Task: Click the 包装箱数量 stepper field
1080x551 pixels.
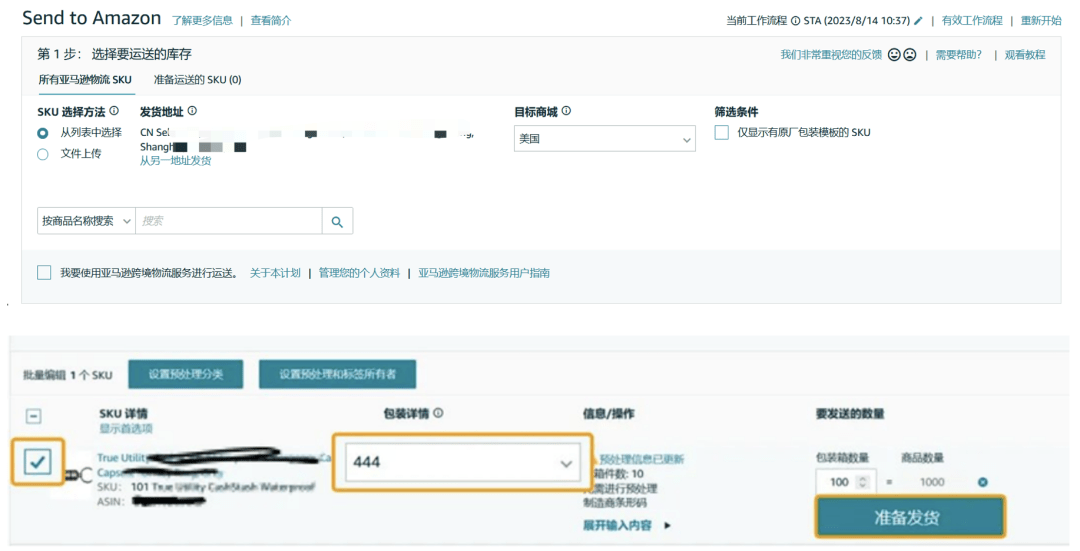Action: 845,482
